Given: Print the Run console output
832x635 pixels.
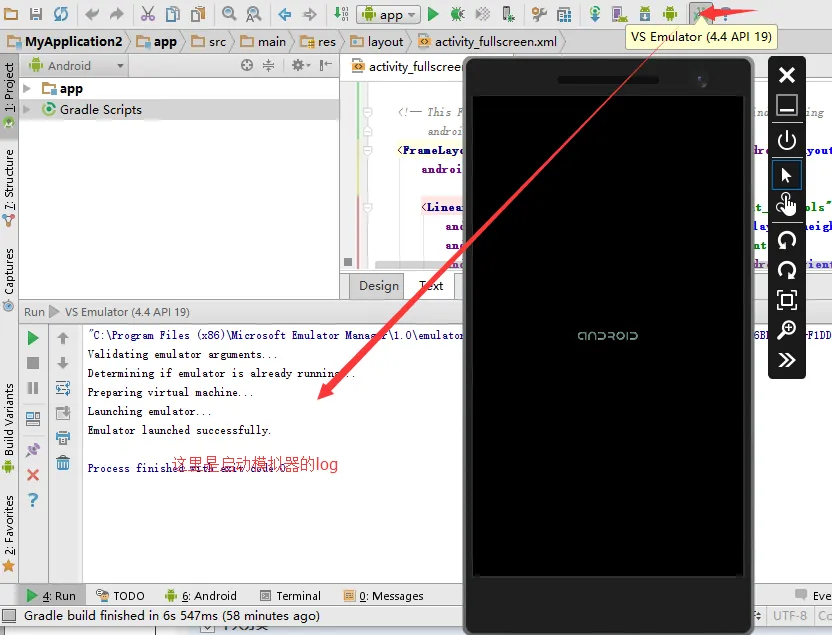Looking at the screenshot, I should [63, 437].
